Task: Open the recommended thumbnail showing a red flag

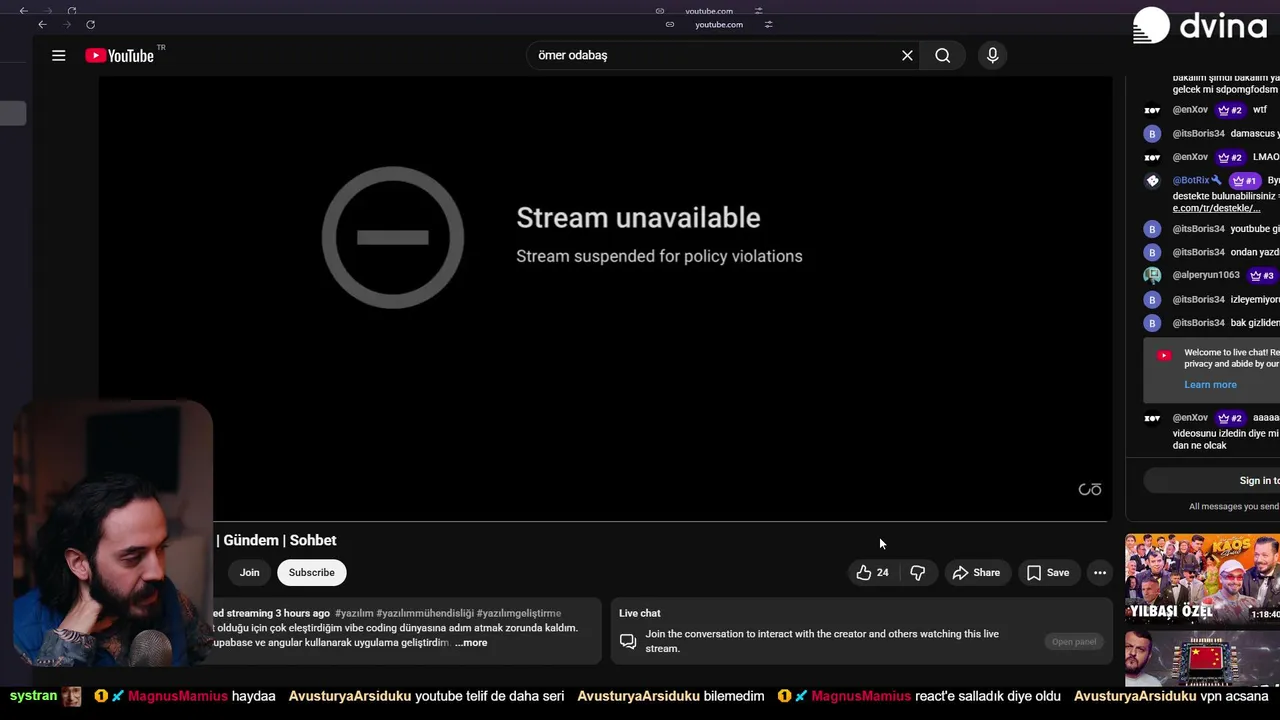Action: pyautogui.click(x=1202, y=658)
